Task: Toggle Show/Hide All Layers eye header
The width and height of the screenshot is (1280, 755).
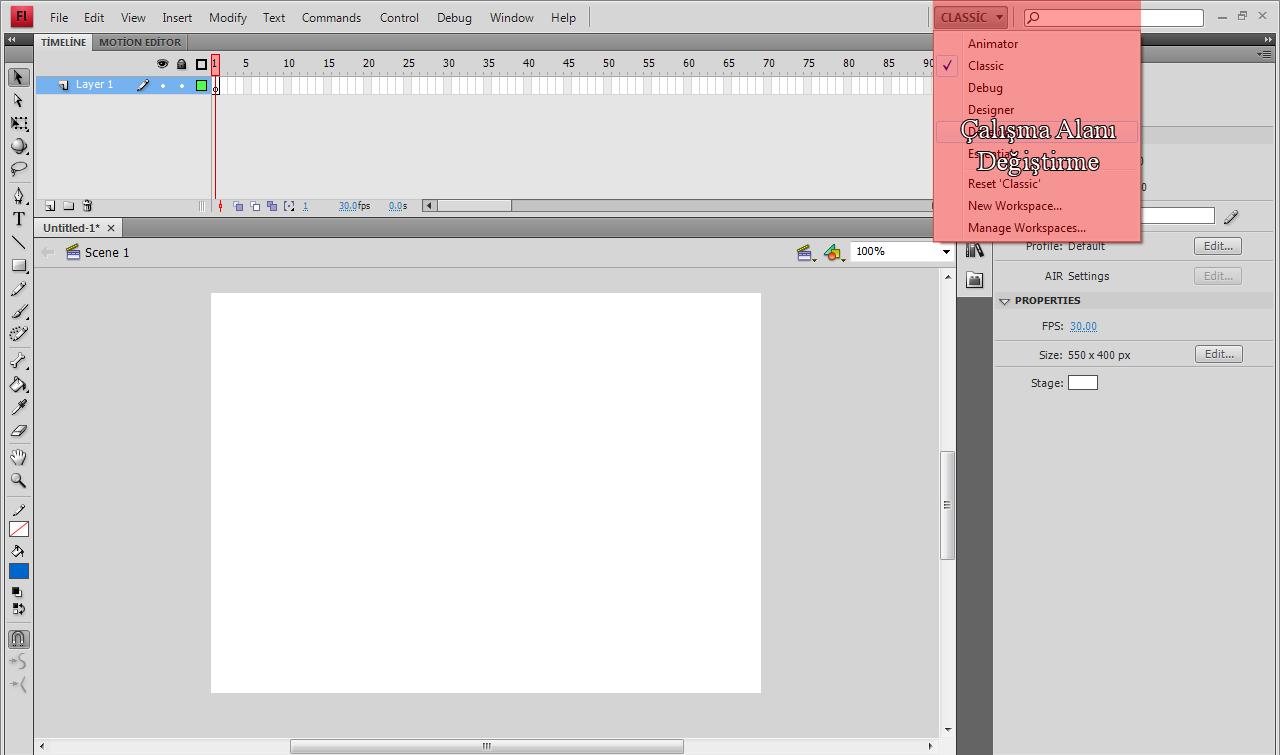Action: [162, 64]
